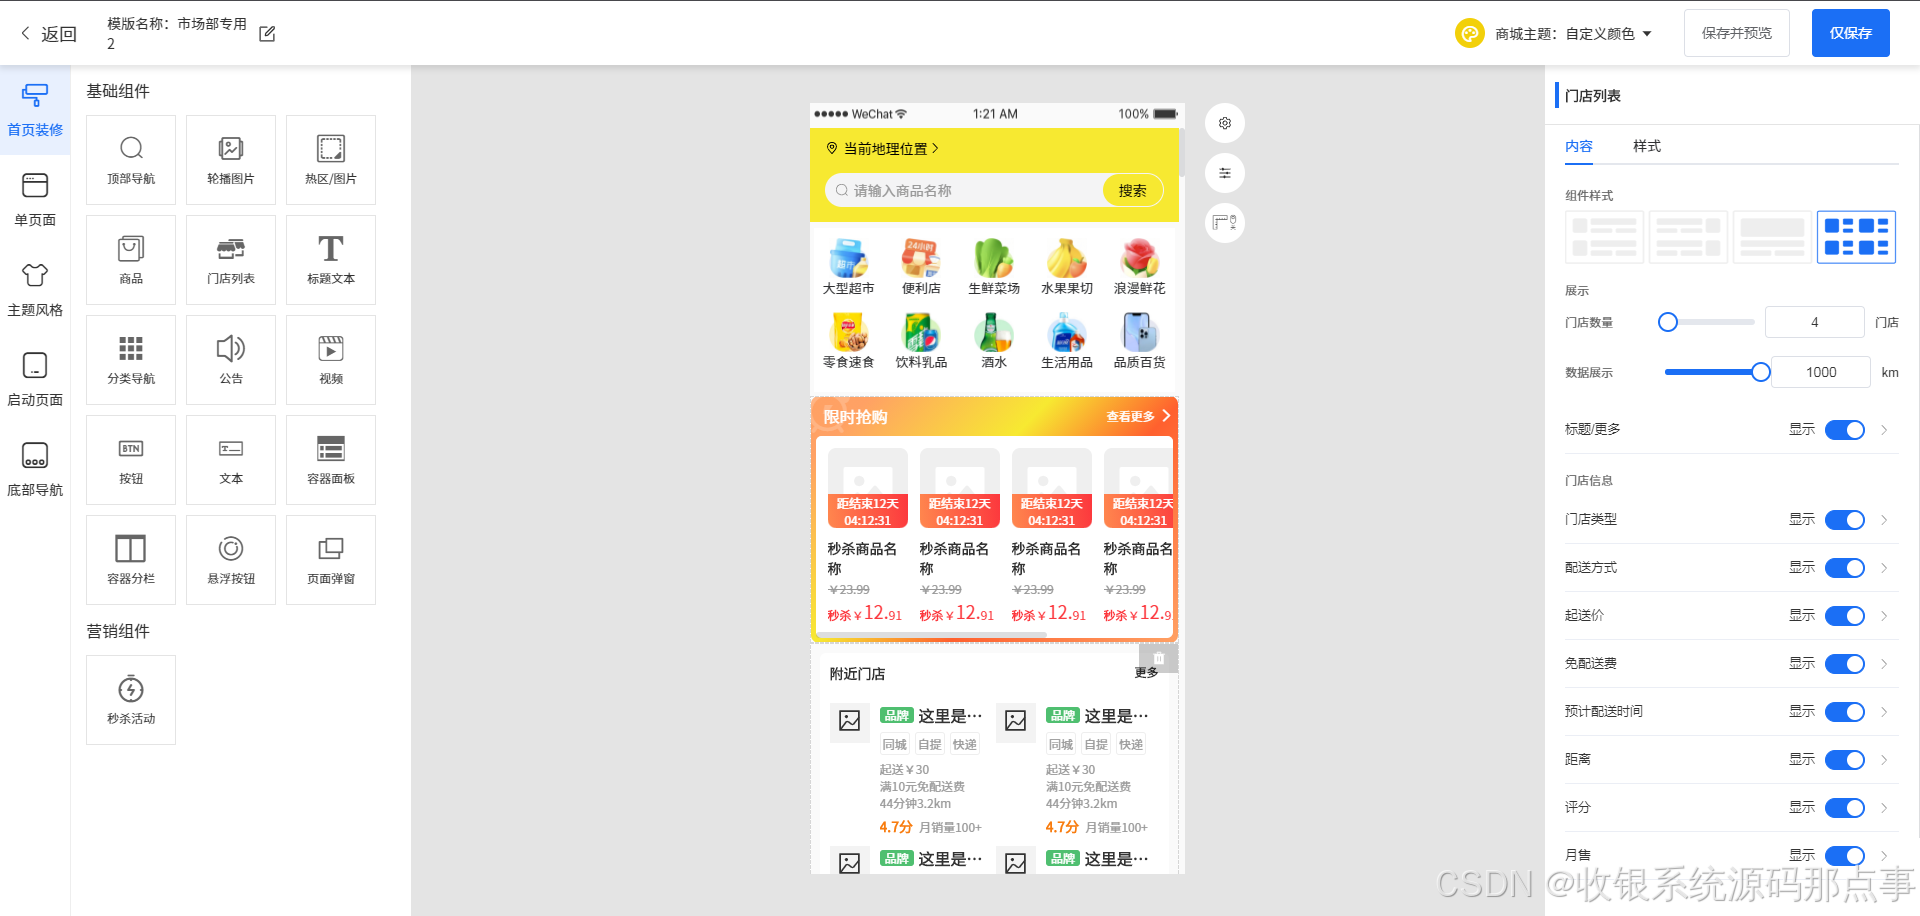The image size is (1920, 916).
Task: Add the 轮播图片 carousel component
Action: click(x=231, y=160)
